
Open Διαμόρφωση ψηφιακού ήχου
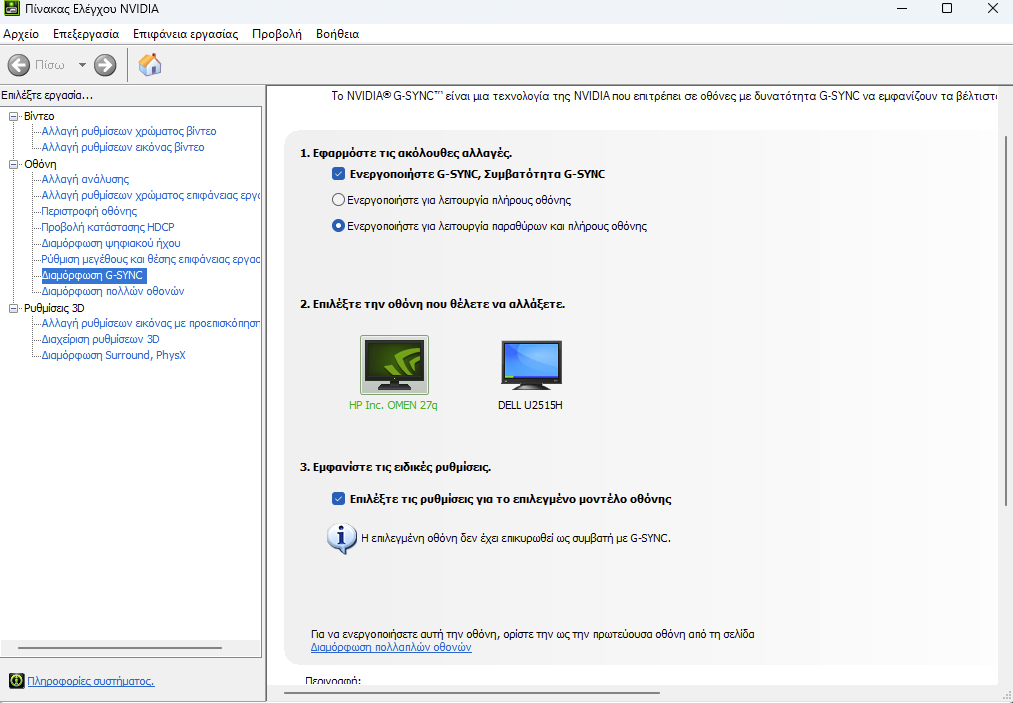click(111, 243)
